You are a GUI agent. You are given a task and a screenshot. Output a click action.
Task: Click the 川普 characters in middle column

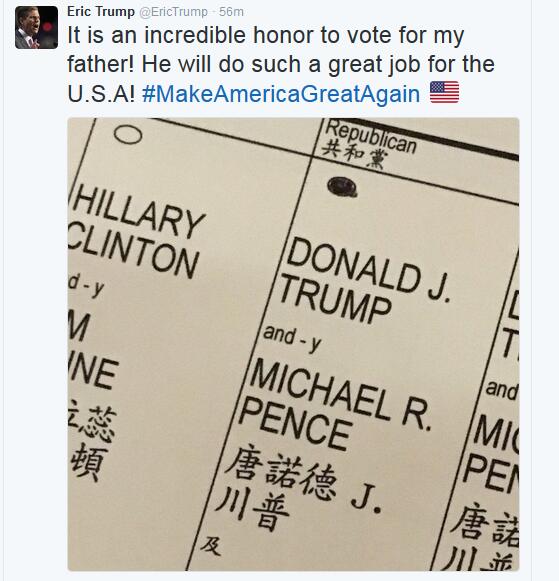point(252,509)
